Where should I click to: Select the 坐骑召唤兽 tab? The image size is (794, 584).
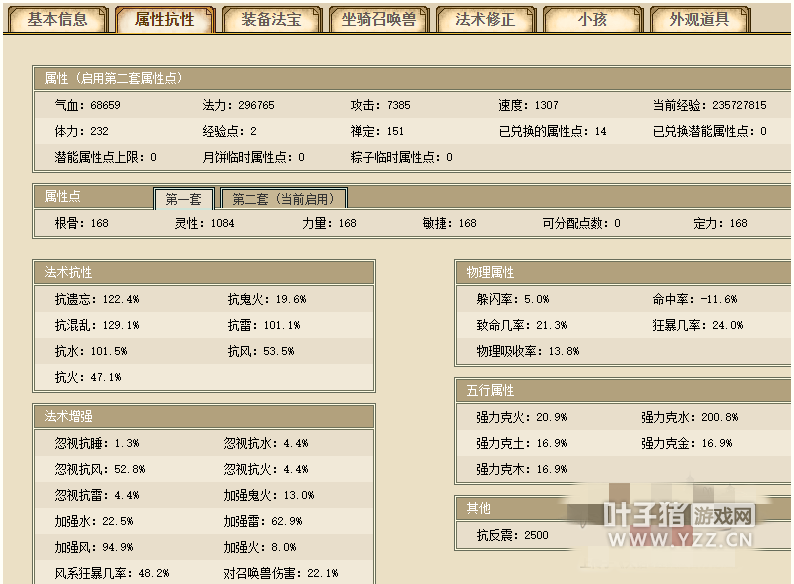[378, 19]
